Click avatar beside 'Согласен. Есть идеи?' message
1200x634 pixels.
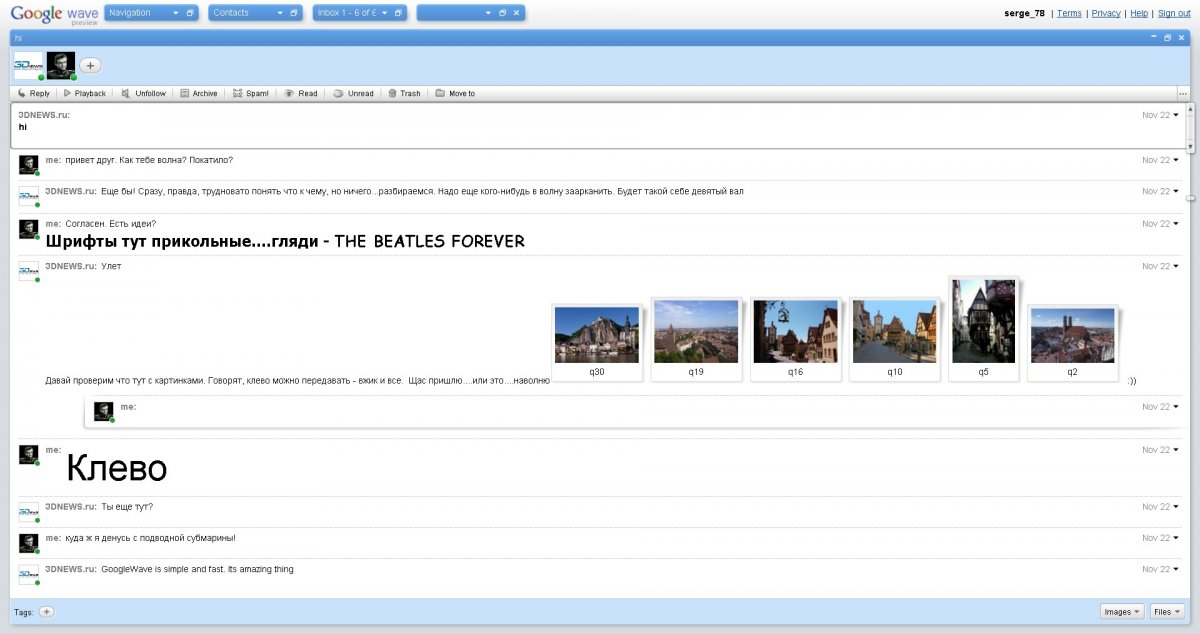tap(29, 229)
